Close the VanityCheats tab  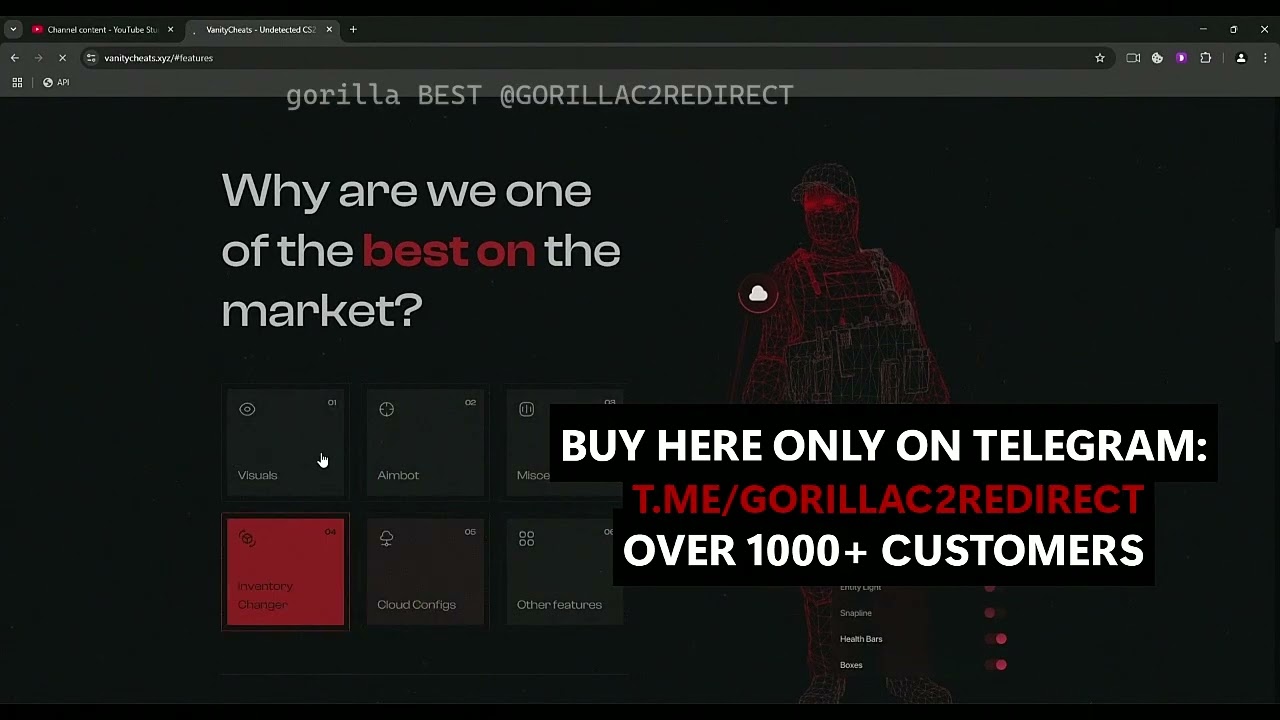[x=329, y=30]
